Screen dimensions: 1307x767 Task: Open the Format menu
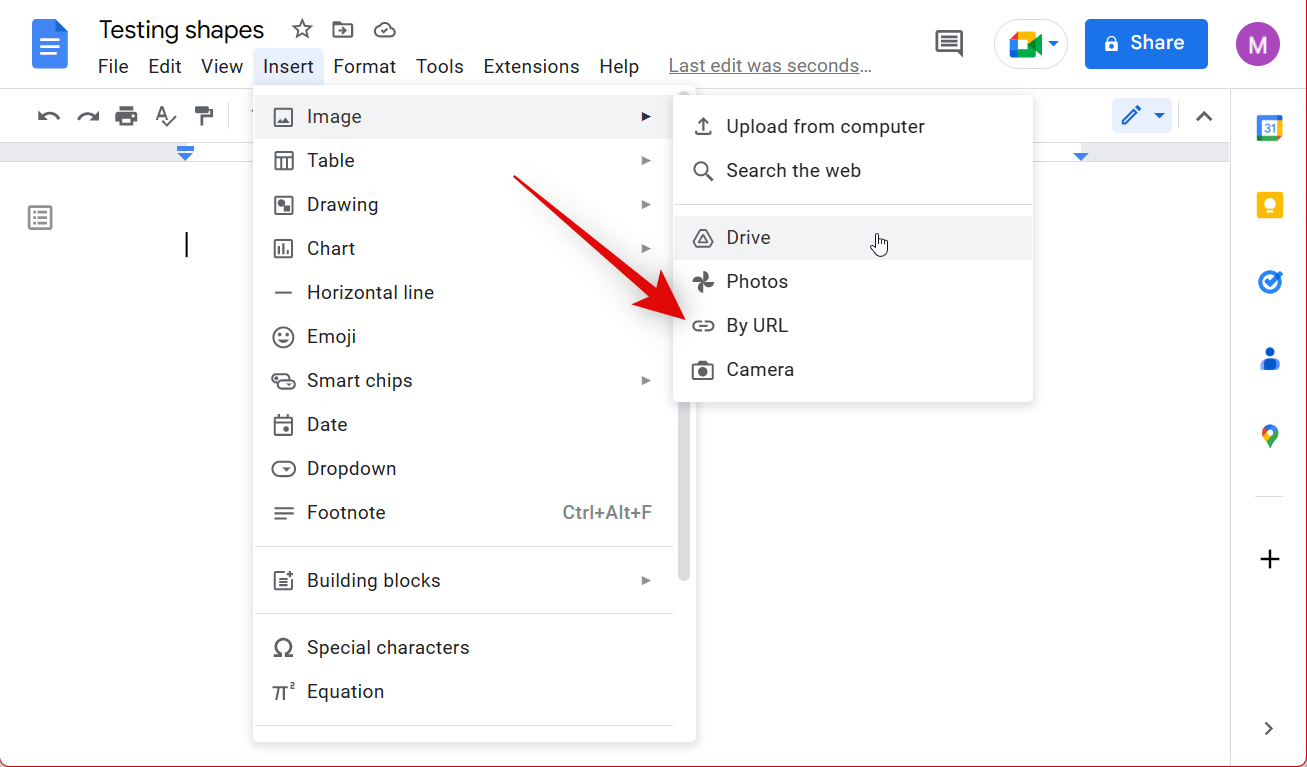(x=364, y=67)
